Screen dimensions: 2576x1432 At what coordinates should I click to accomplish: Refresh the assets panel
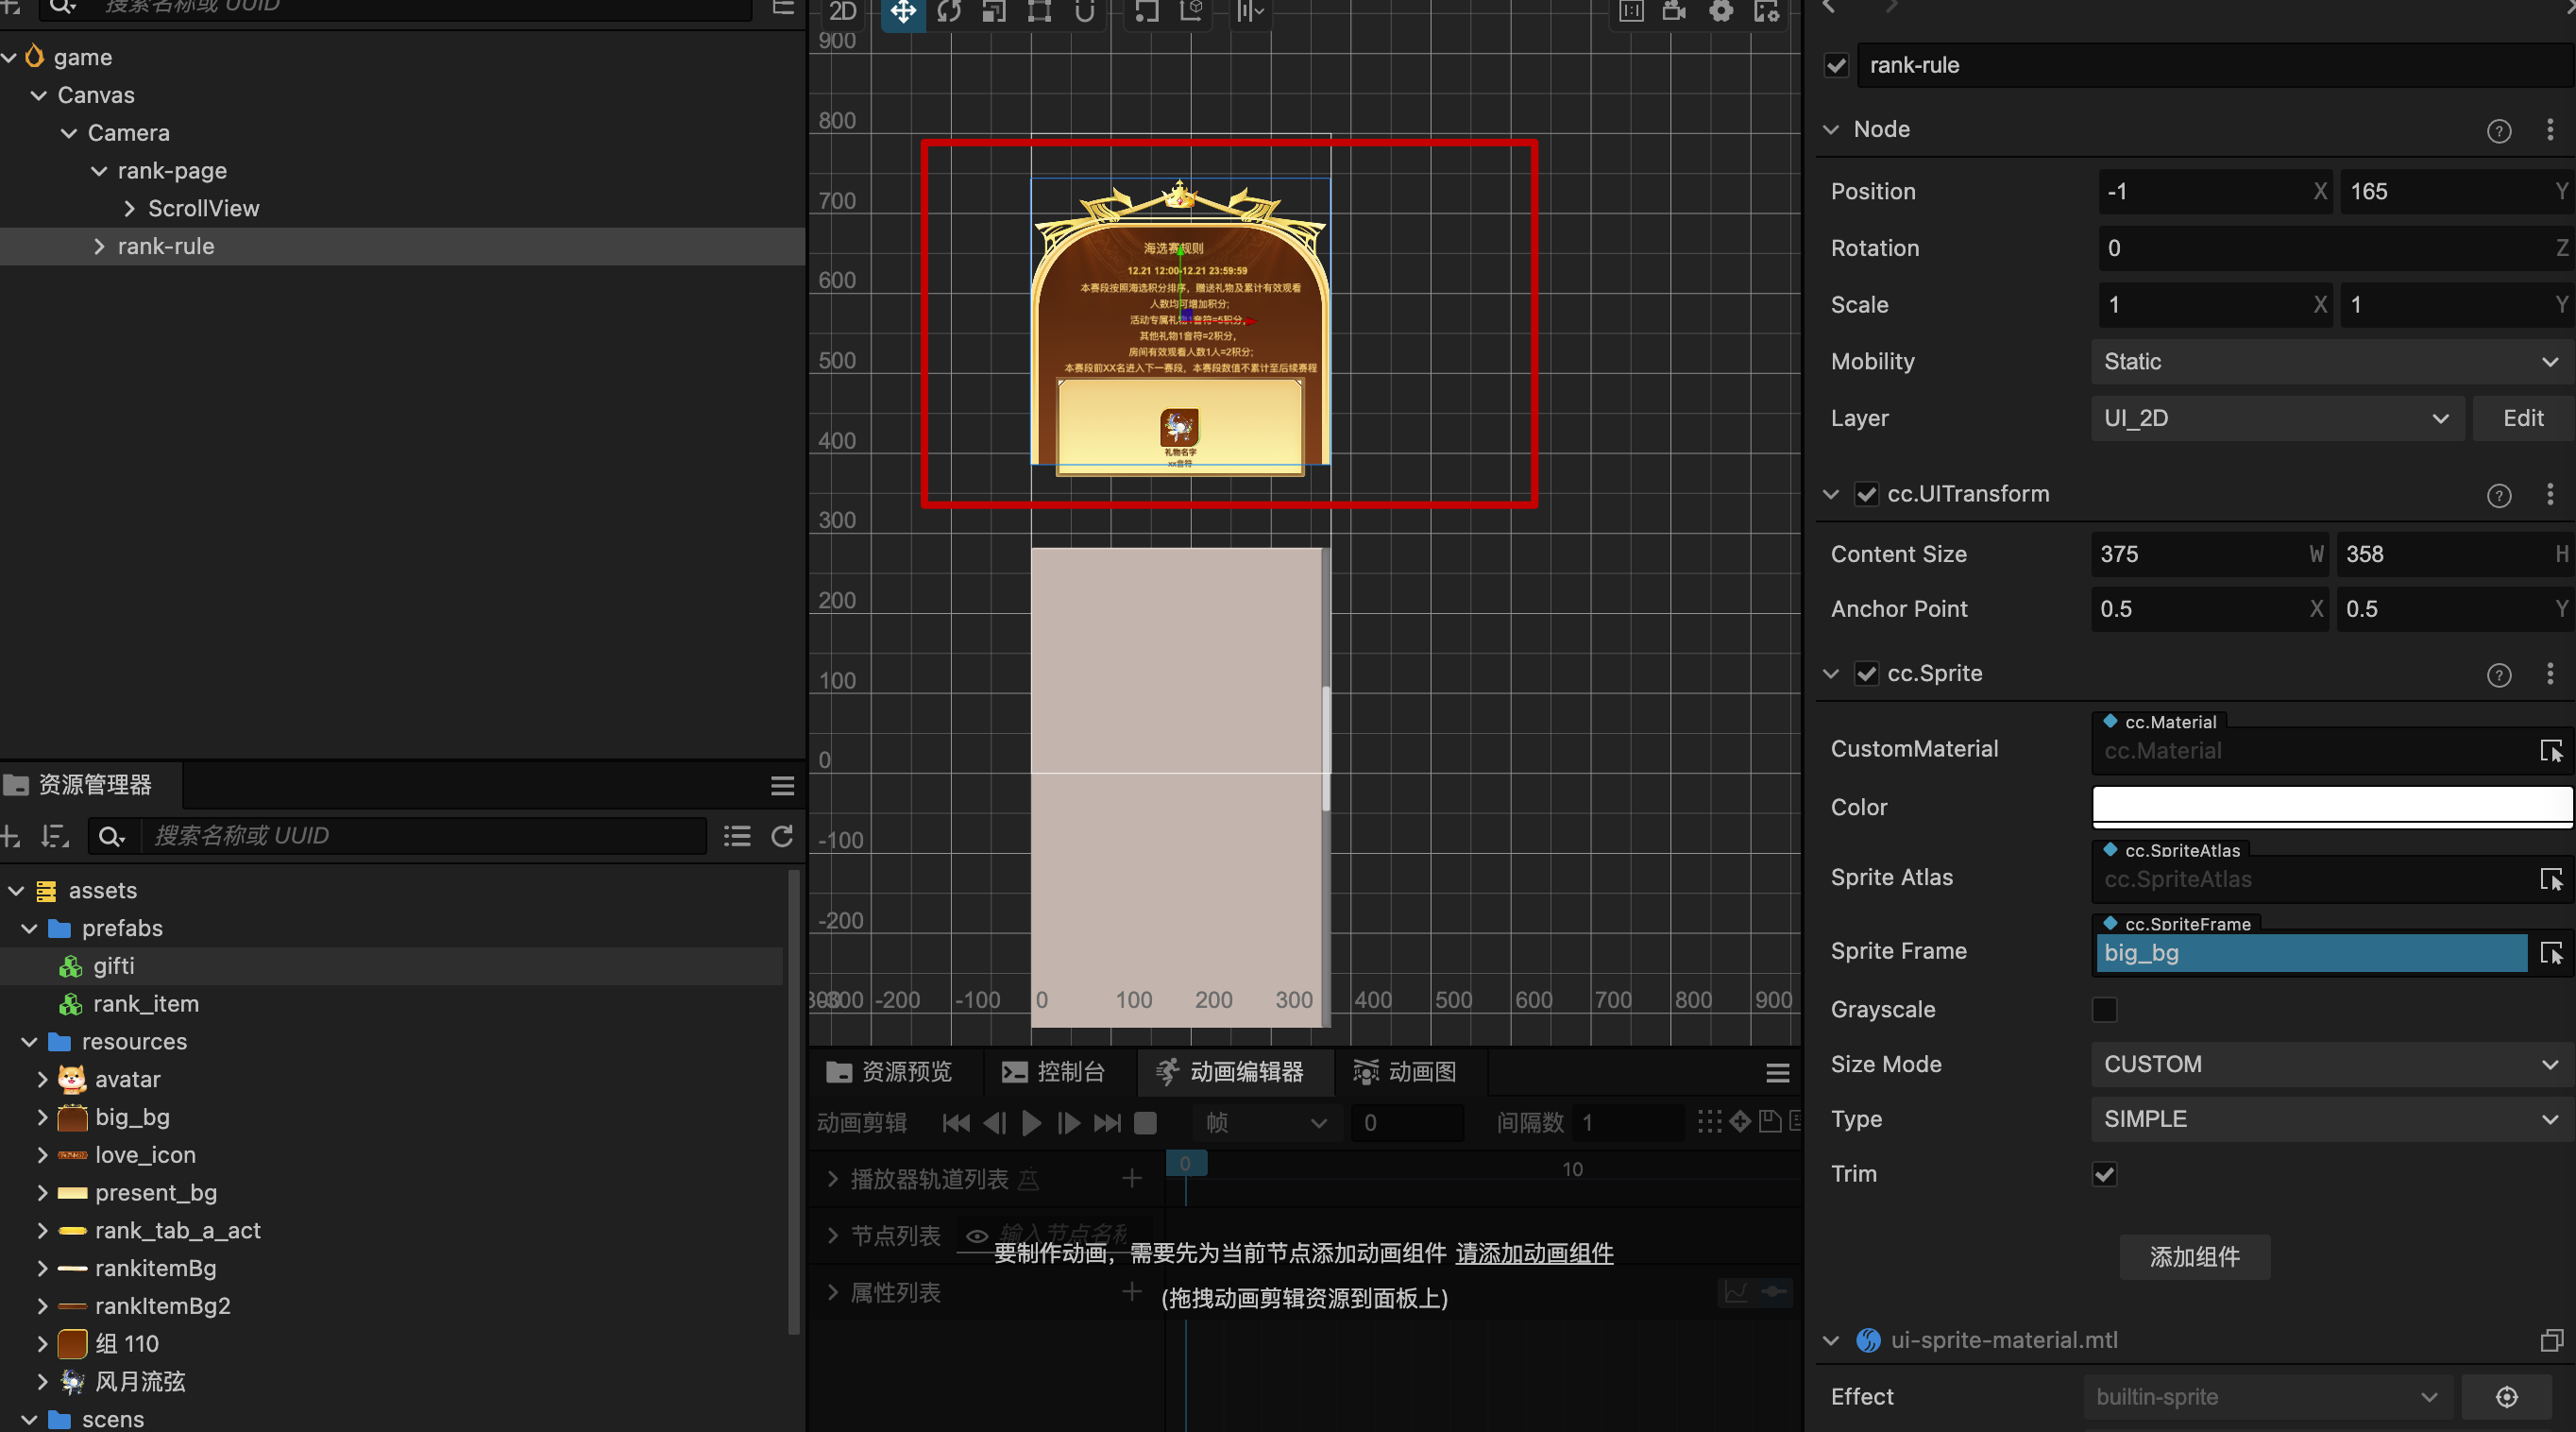coord(782,836)
